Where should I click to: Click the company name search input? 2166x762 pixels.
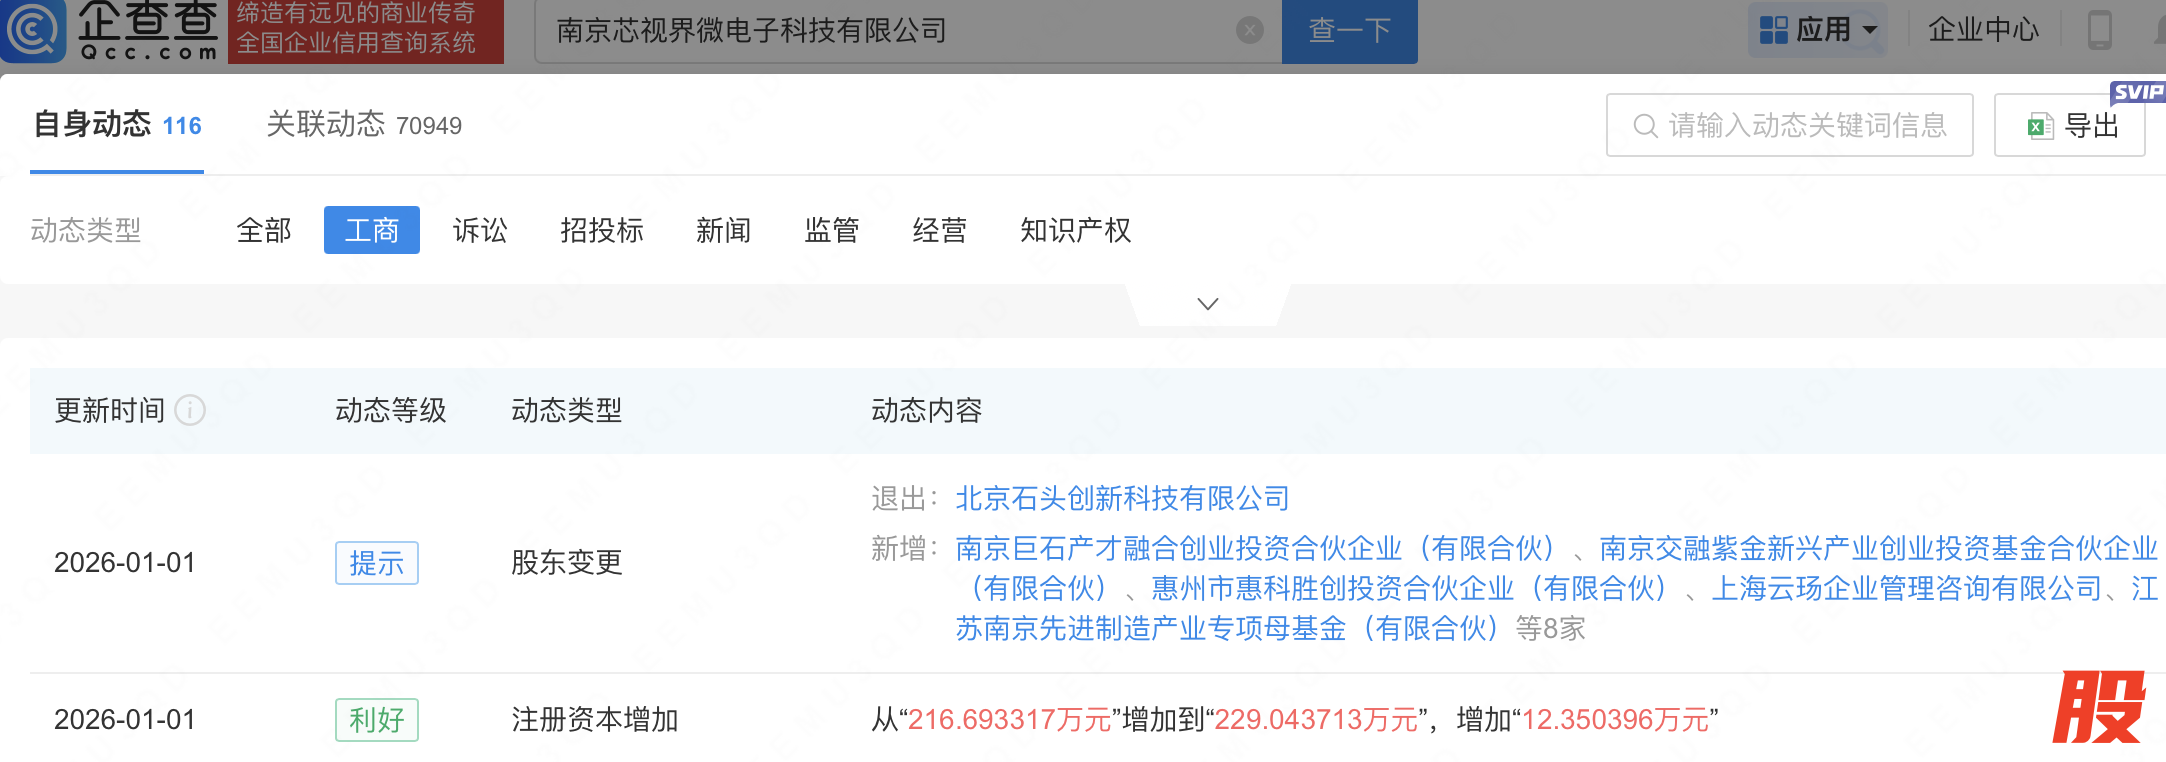[x=890, y=31]
